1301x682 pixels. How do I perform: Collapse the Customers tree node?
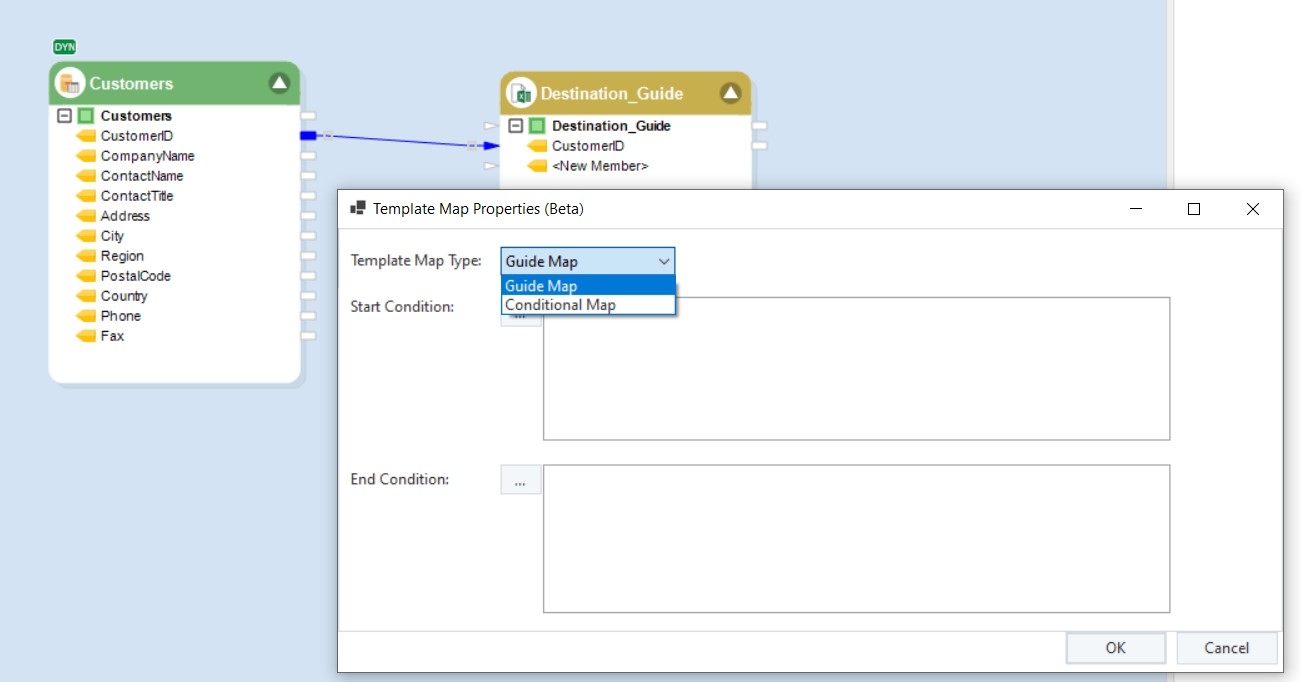[x=64, y=116]
